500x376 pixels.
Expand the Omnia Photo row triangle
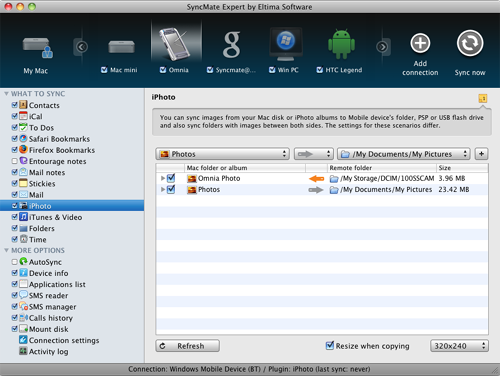163,178
